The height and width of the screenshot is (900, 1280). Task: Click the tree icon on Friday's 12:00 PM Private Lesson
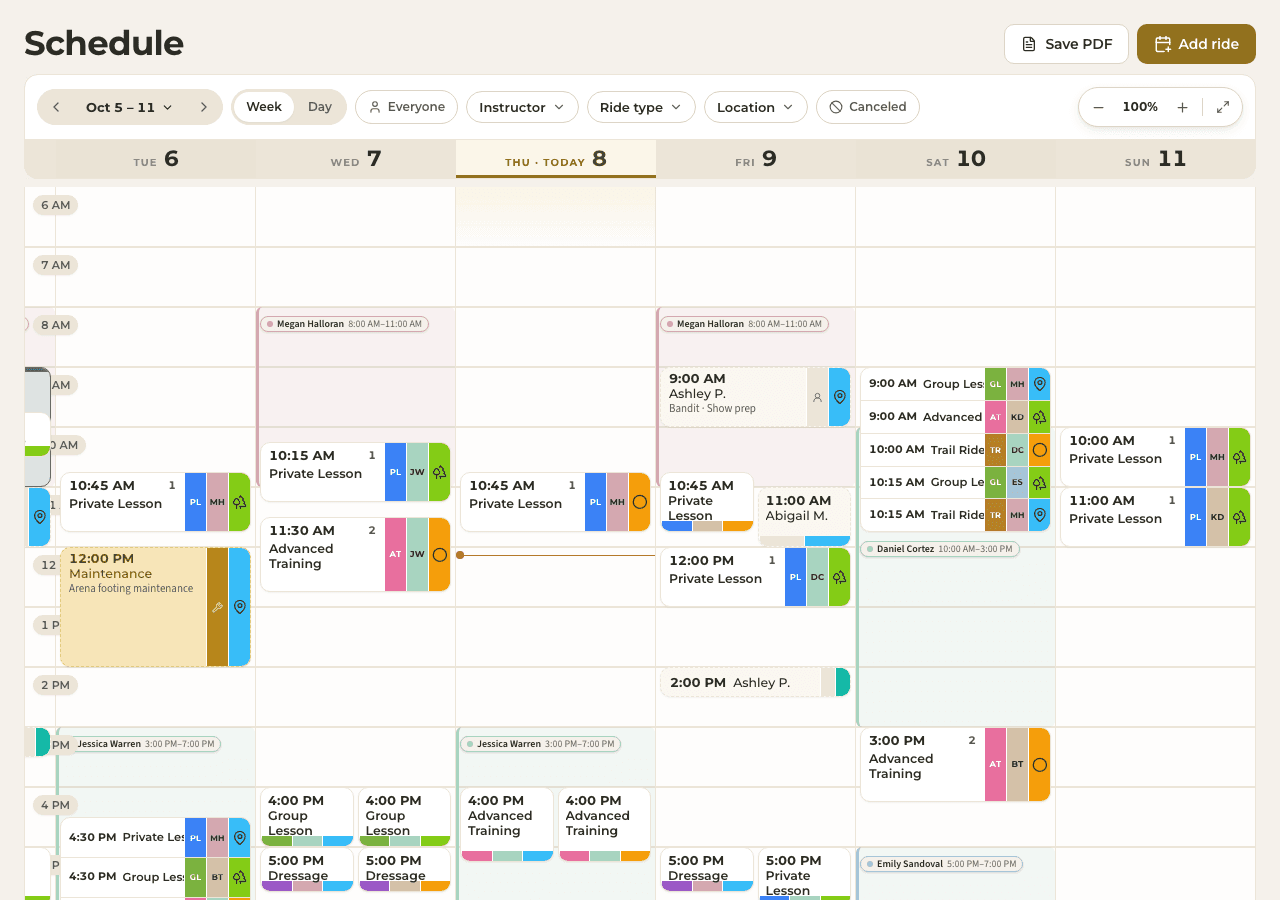pos(840,577)
